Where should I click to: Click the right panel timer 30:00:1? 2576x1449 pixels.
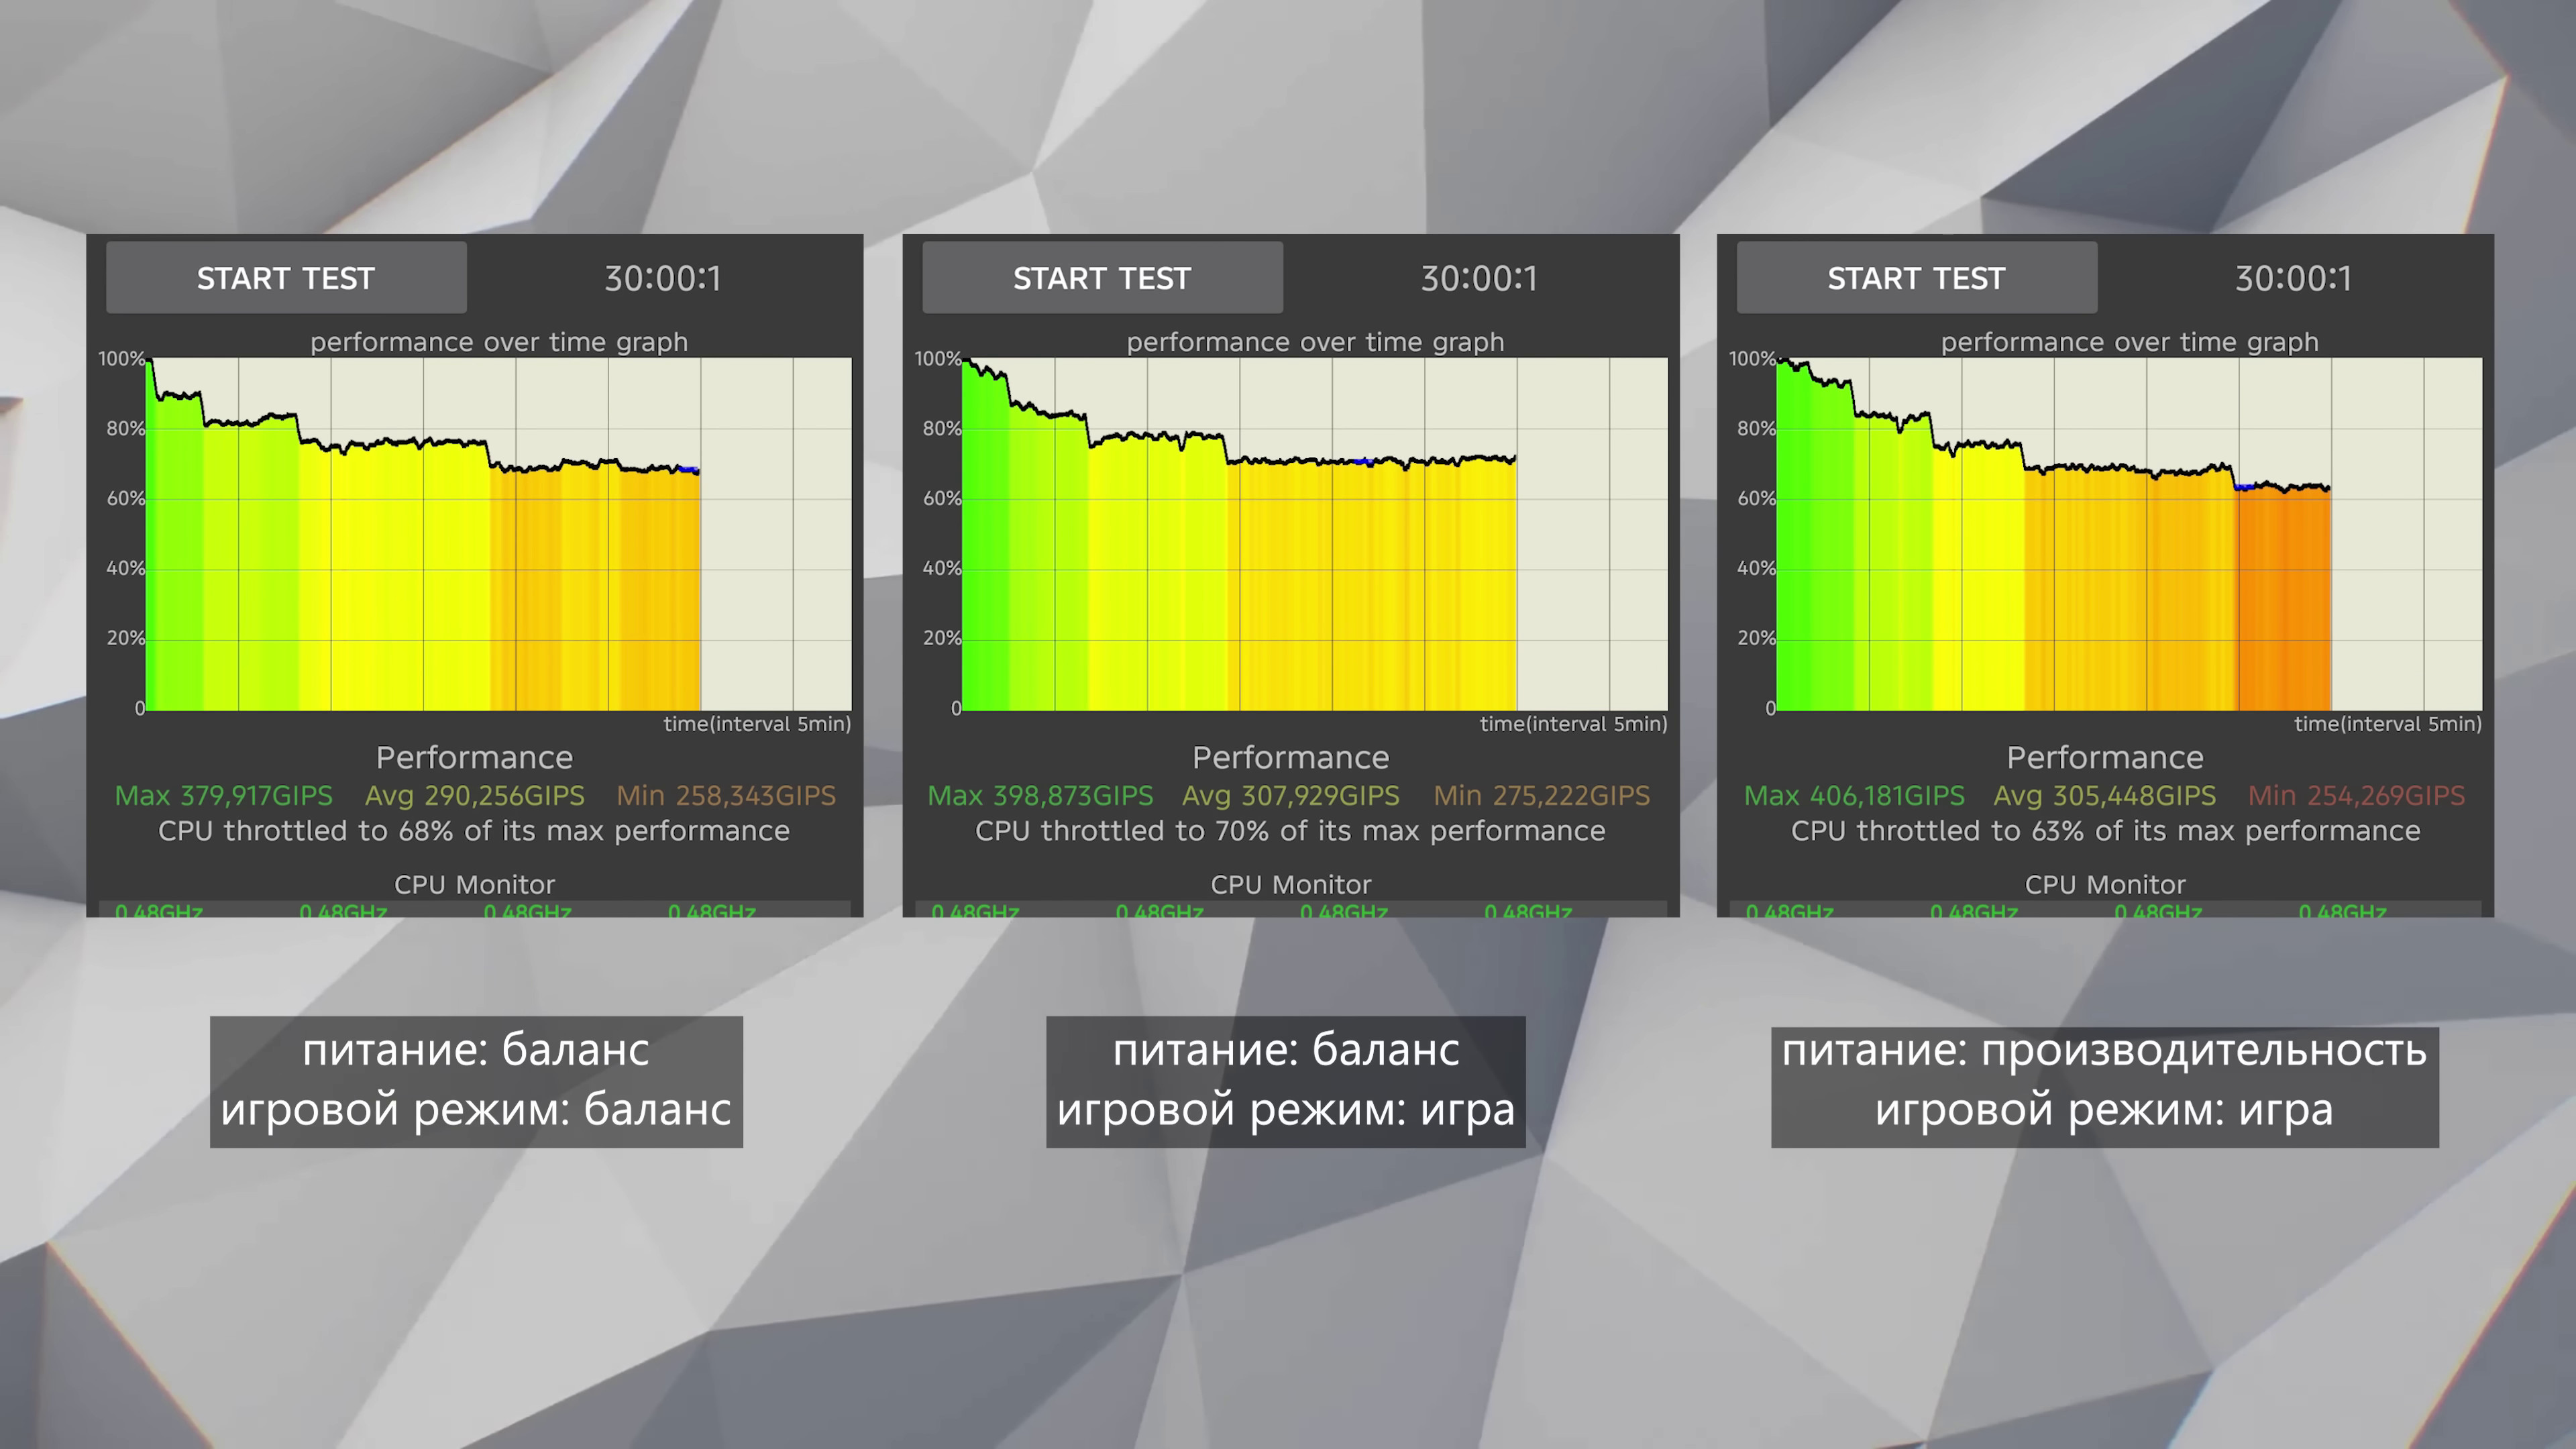(2294, 279)
